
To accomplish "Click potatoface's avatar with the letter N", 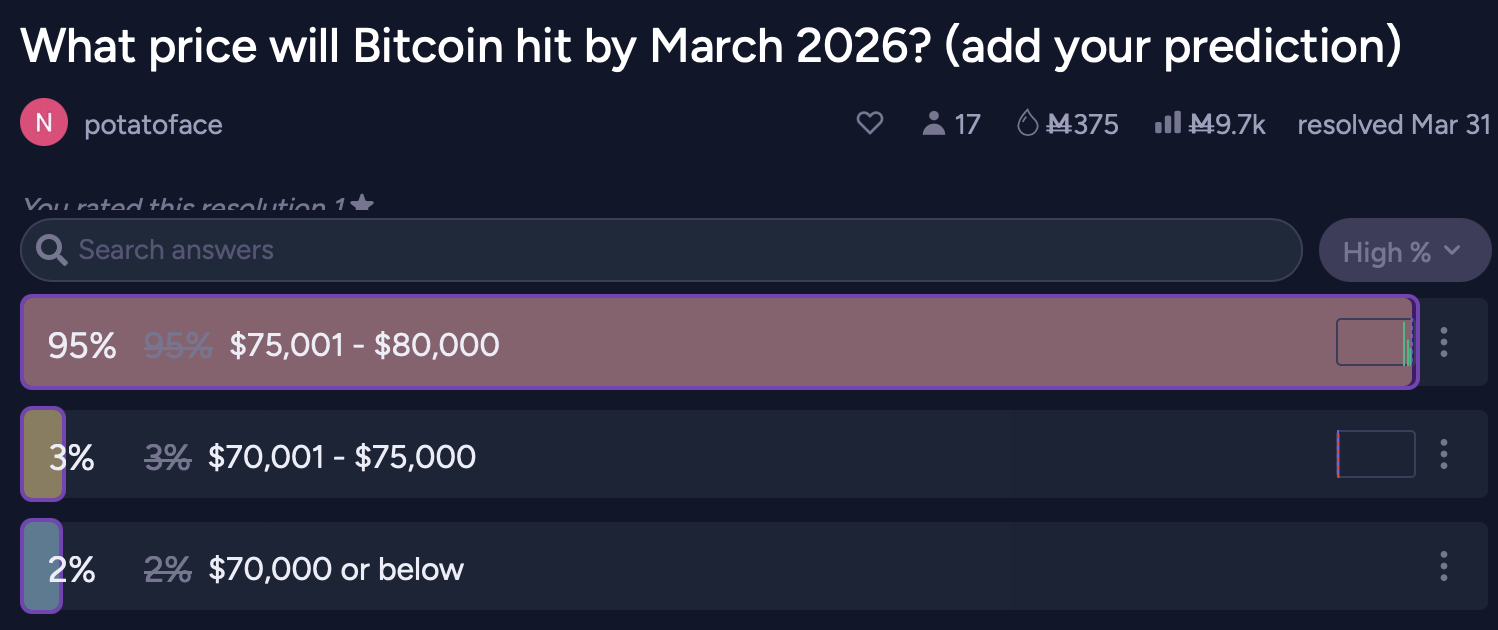I will coord(44,124).
